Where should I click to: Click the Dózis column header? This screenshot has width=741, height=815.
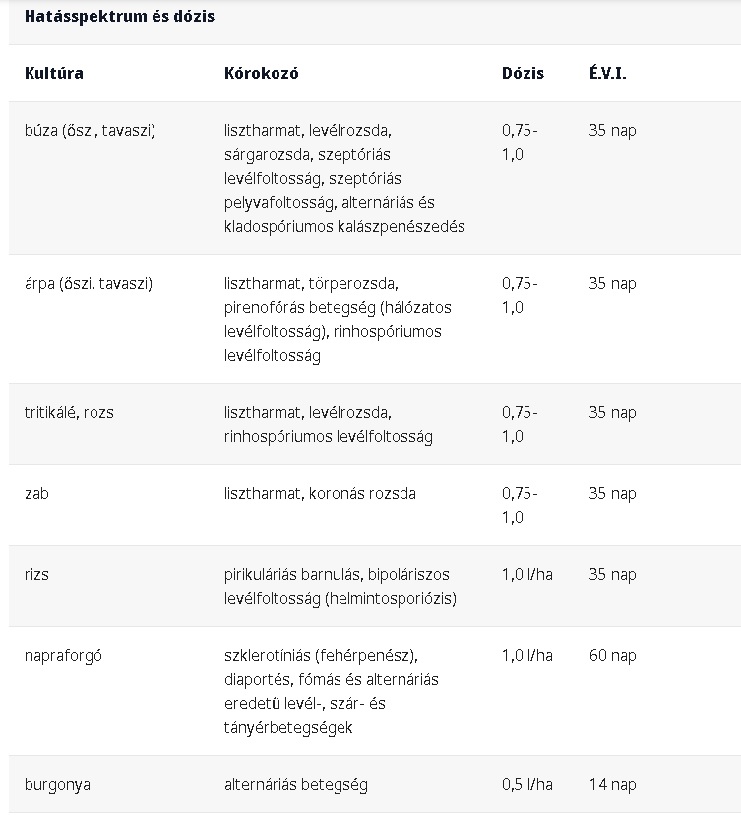pyautogui.click(x=523, y=74)
